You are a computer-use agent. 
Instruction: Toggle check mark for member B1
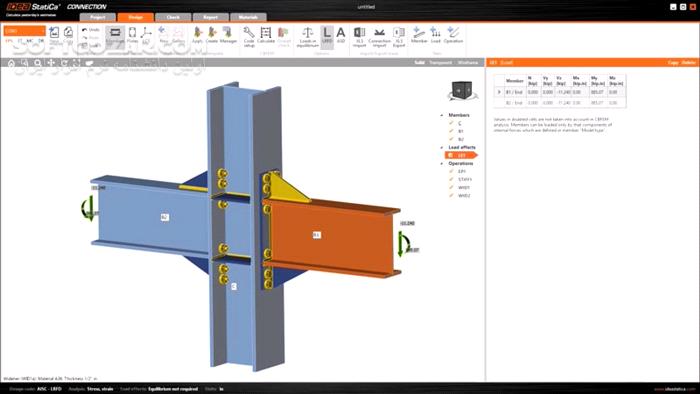point(451,131)
